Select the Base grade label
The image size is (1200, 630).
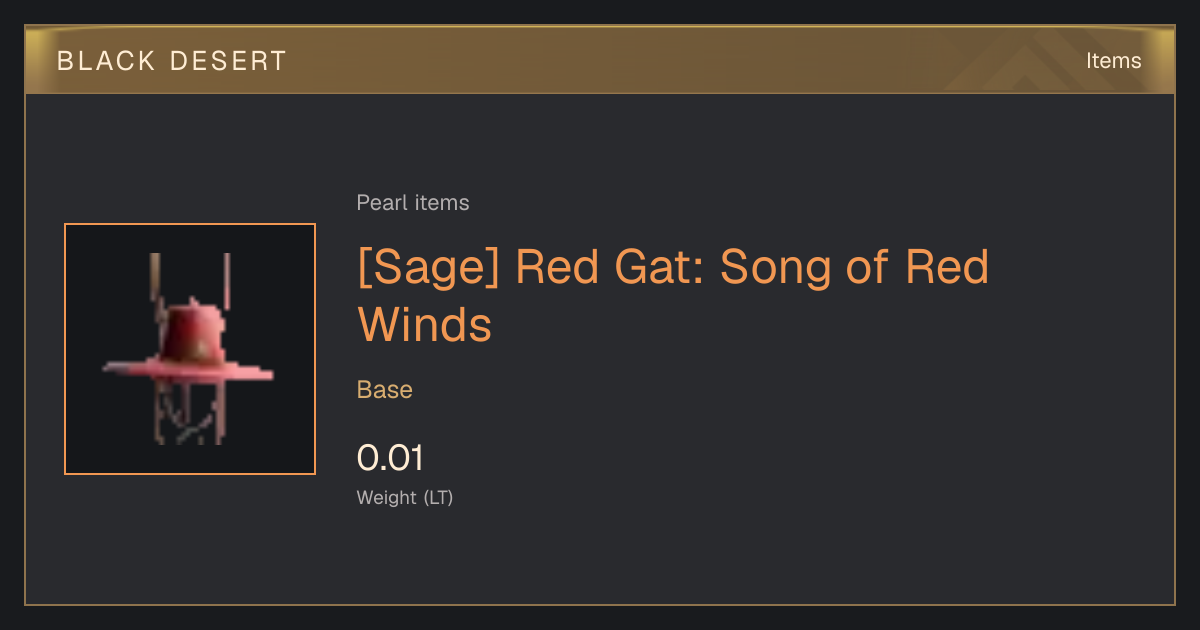[385, 390]
